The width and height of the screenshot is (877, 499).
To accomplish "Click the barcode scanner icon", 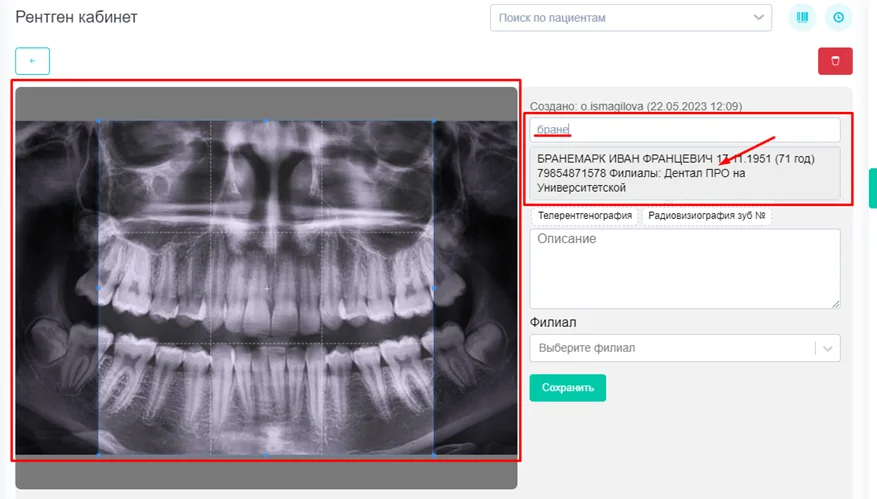I will tap(802, 18).
